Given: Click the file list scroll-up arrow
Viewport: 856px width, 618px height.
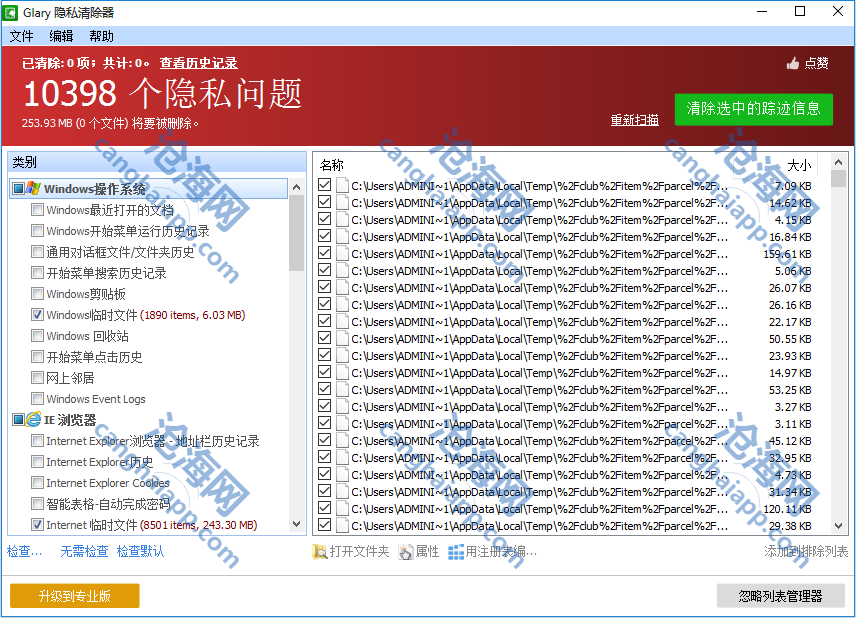Looking at the screenshot, I should tap(839, 162).
